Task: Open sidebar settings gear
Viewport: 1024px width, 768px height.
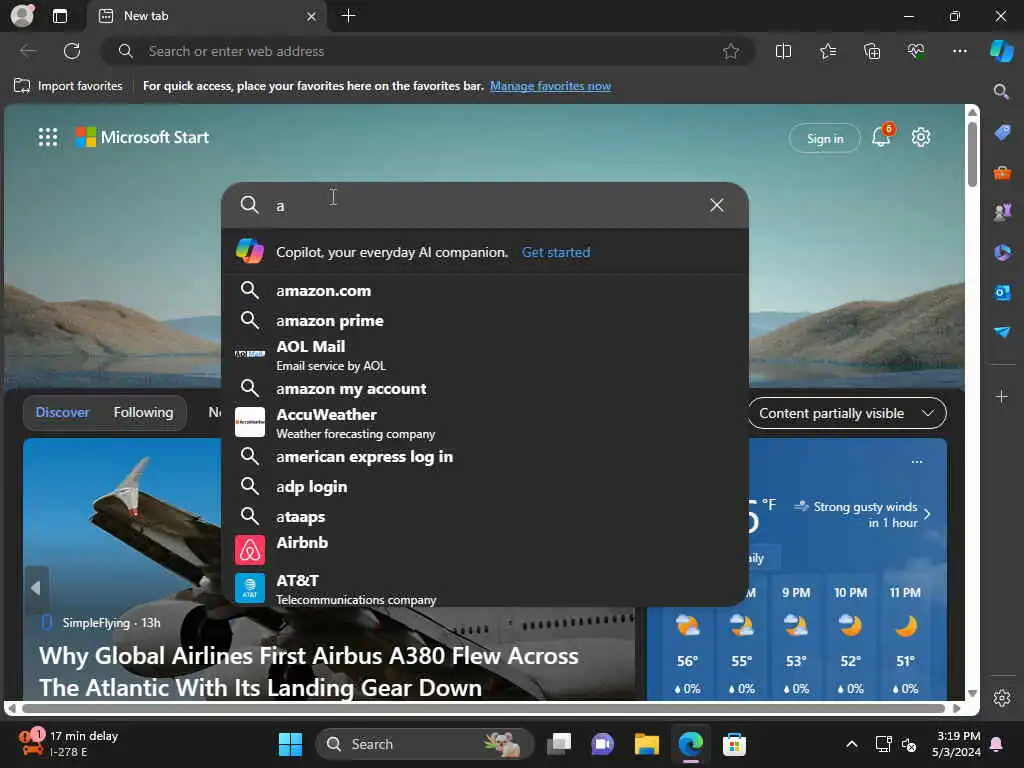Action: pyautogui.click(x=1002, y=698)
